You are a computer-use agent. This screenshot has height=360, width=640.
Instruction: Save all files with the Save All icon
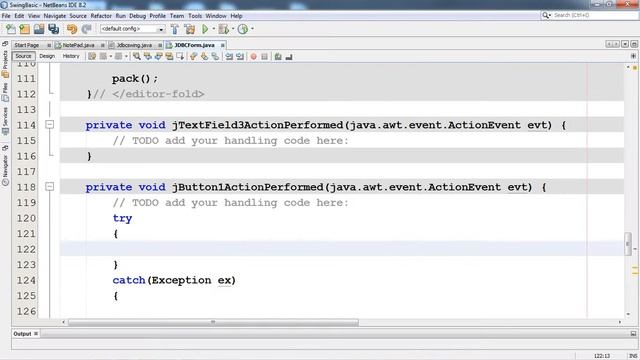[x=53, y=29]
